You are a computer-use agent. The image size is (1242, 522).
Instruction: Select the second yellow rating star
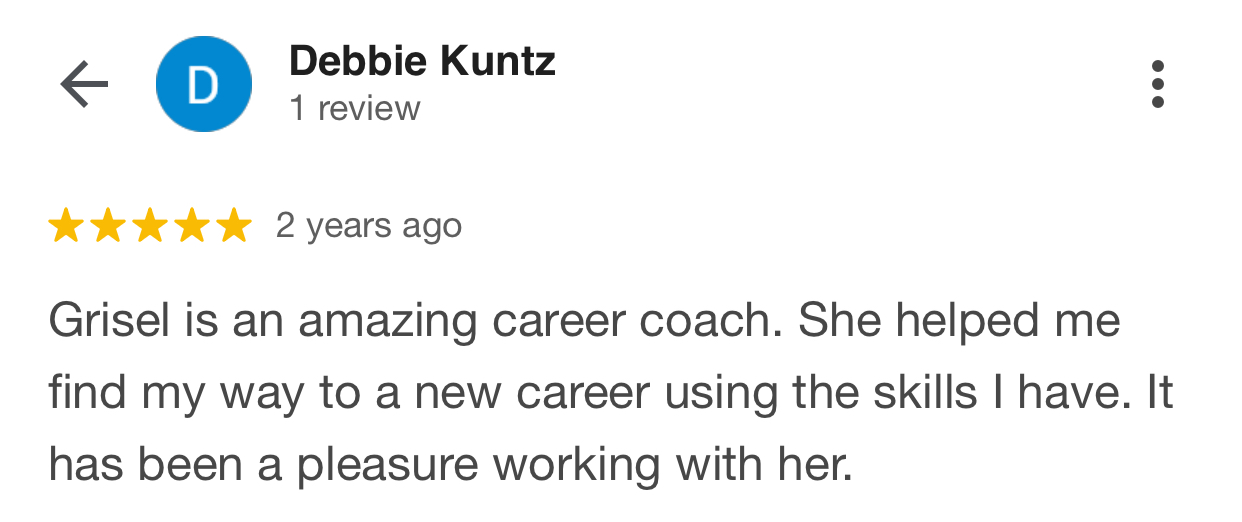[x=108, y=226]
